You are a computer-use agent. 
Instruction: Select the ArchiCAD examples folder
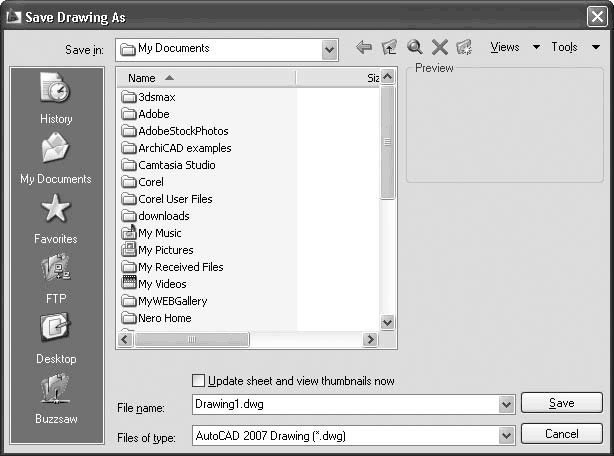coord(184,148)
